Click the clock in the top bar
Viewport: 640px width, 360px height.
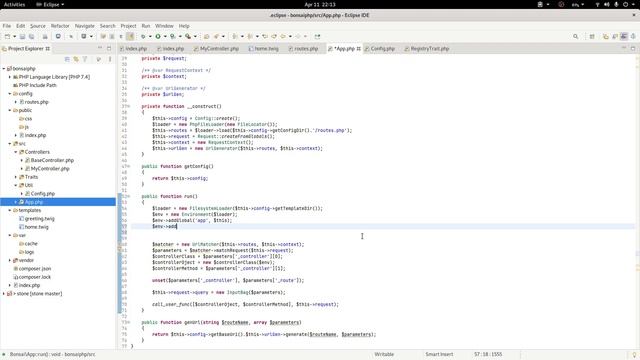click(x=320, y=4)
